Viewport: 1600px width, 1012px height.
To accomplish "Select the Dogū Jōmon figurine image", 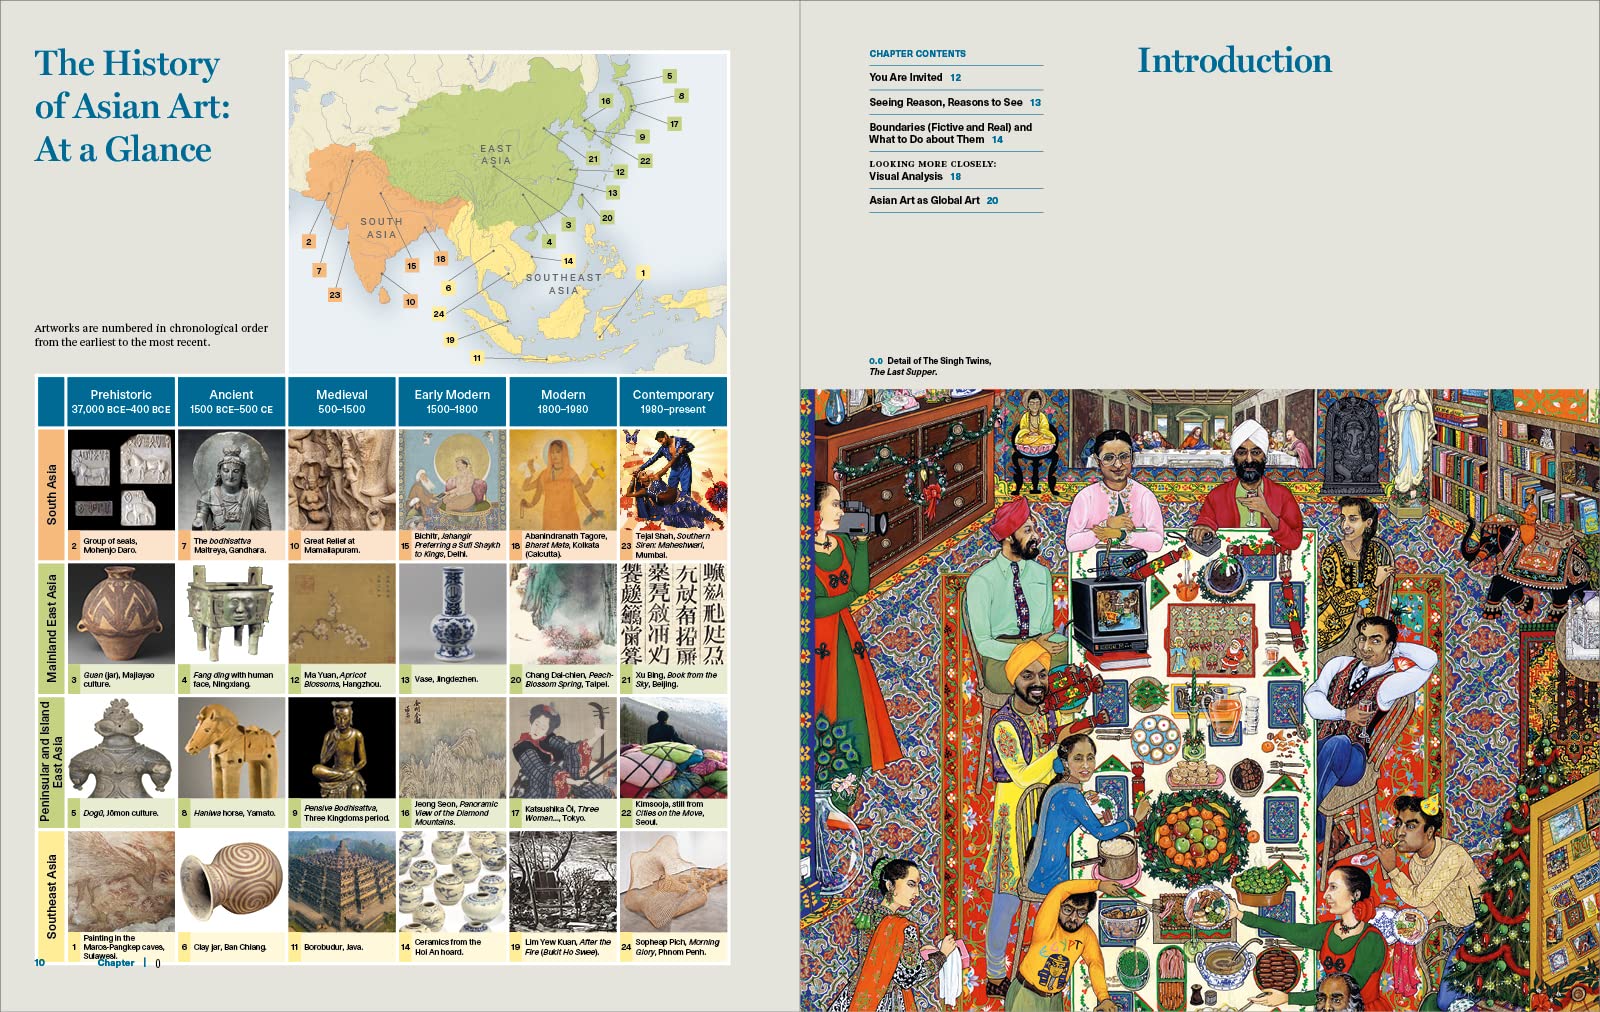I will (x=121, y=747).
